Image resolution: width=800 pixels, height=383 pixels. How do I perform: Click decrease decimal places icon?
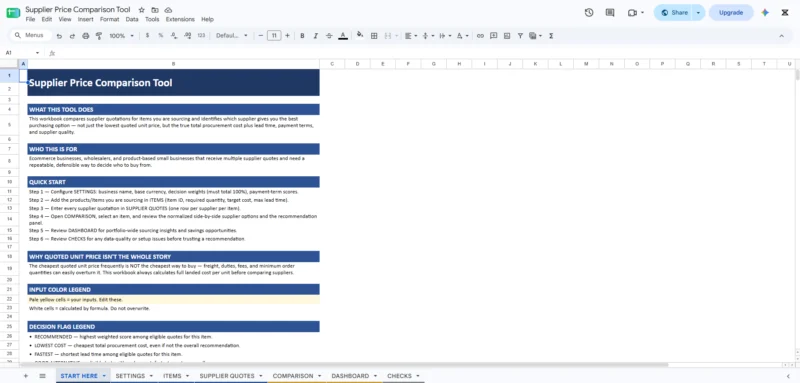coord(174,36)
